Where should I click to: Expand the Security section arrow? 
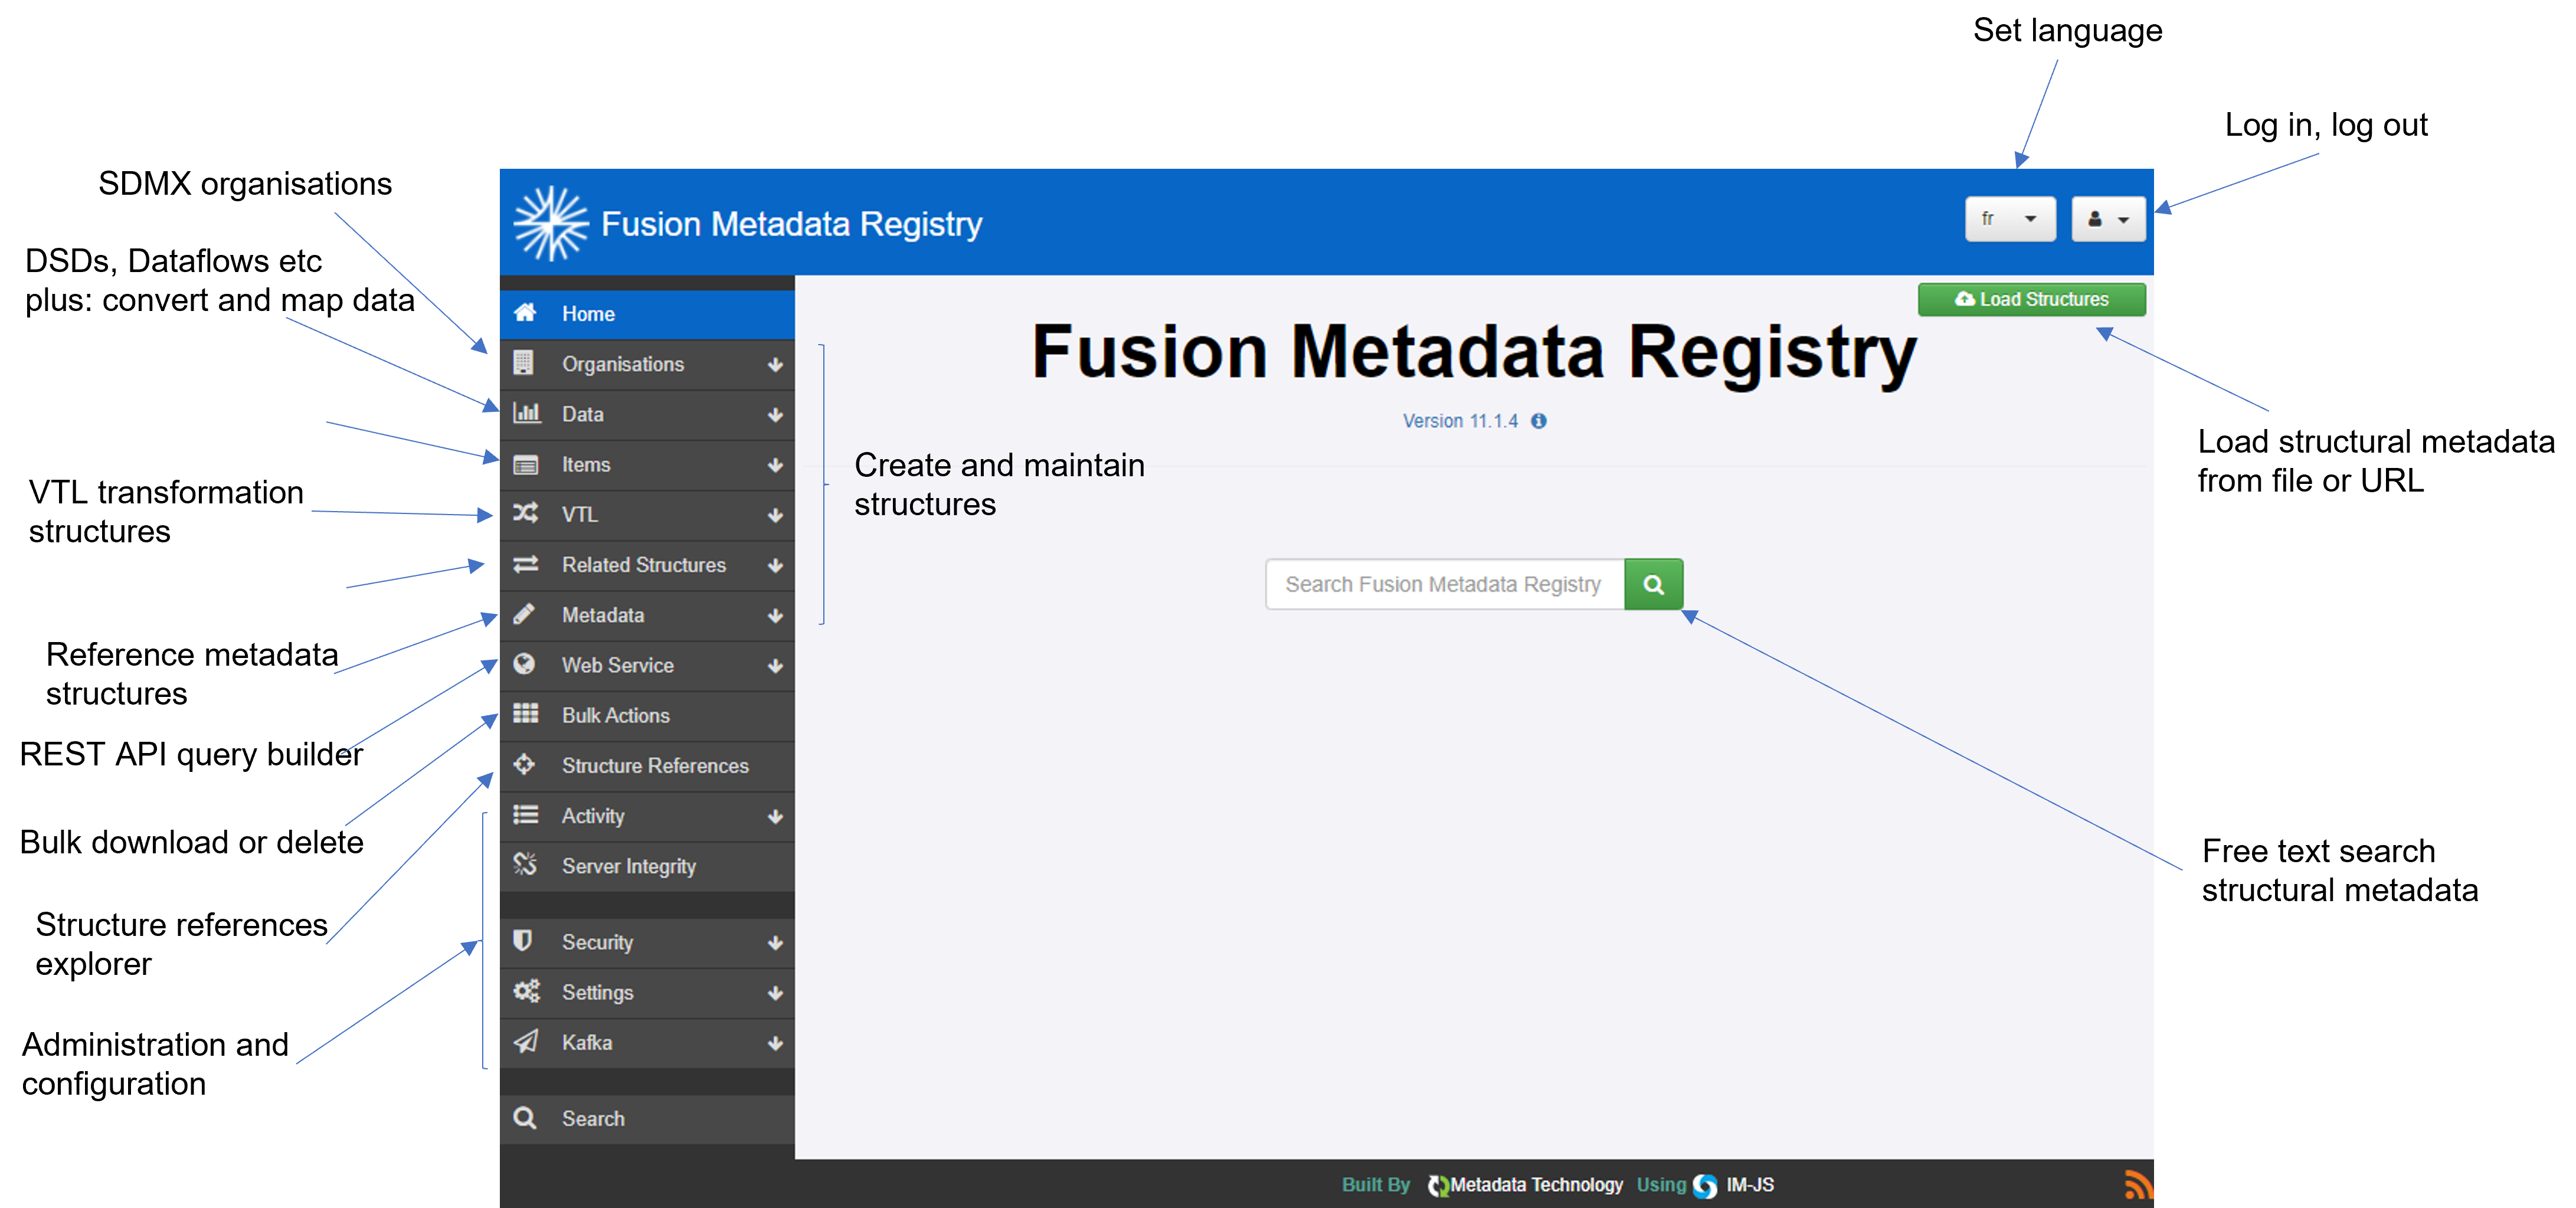(775, 943)
